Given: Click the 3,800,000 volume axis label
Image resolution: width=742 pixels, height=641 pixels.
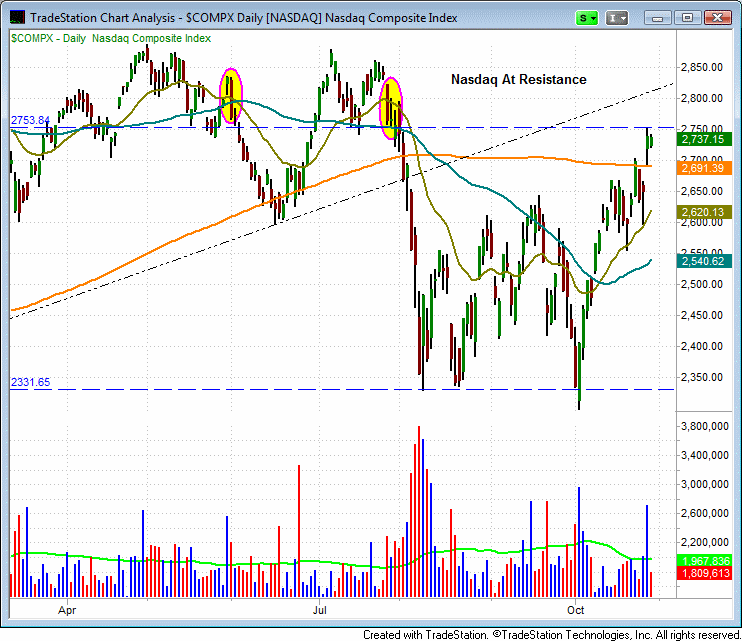Looking at the screenshot, I should [x=705, y=427].
